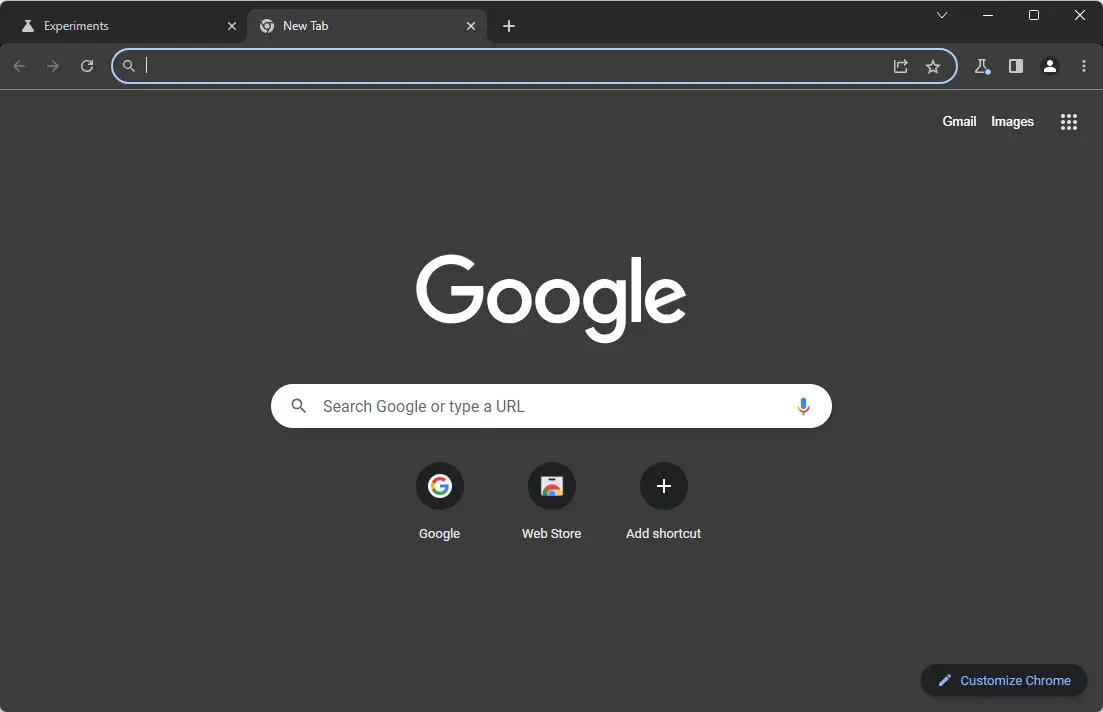Click the address bar search icon
This screenshot has height=712, width=1103.
click(129, 66)
